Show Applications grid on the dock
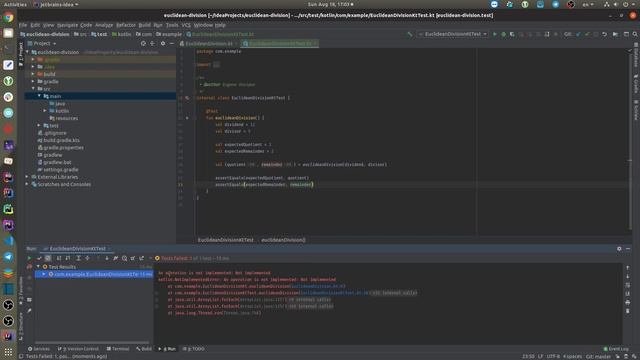The height and width of the screenshot is (360, 640). (x=8, y=351)
